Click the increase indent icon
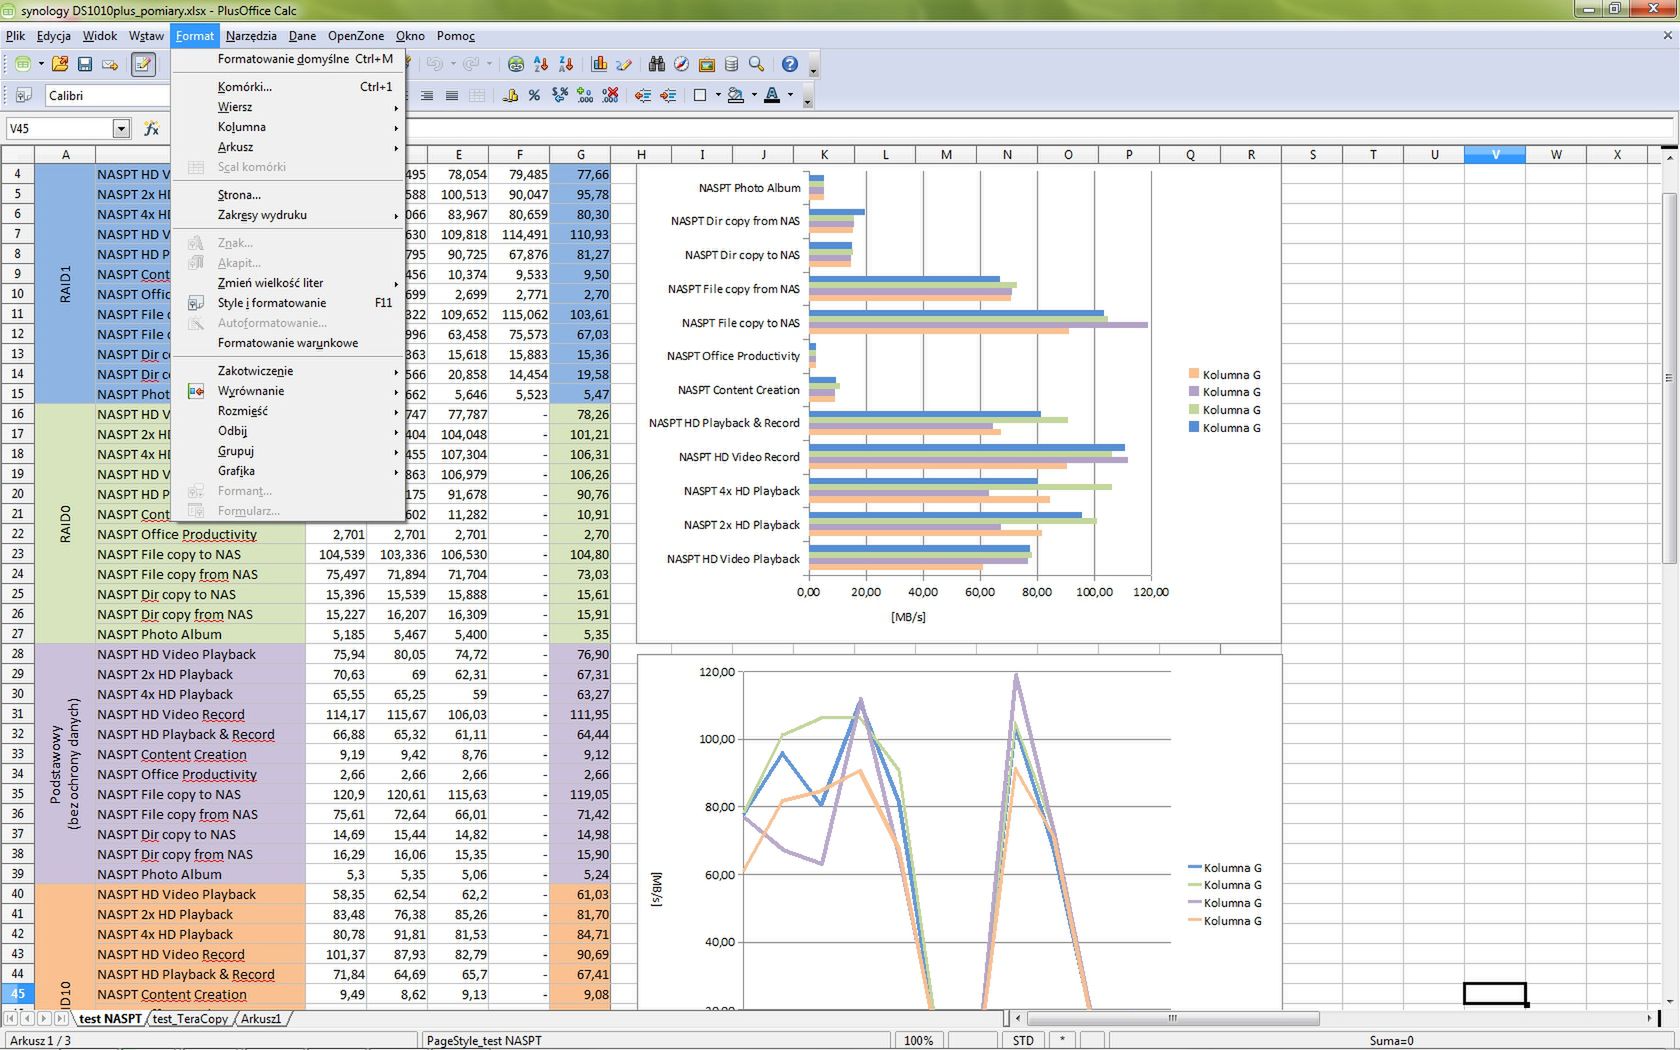 (668, 95)
